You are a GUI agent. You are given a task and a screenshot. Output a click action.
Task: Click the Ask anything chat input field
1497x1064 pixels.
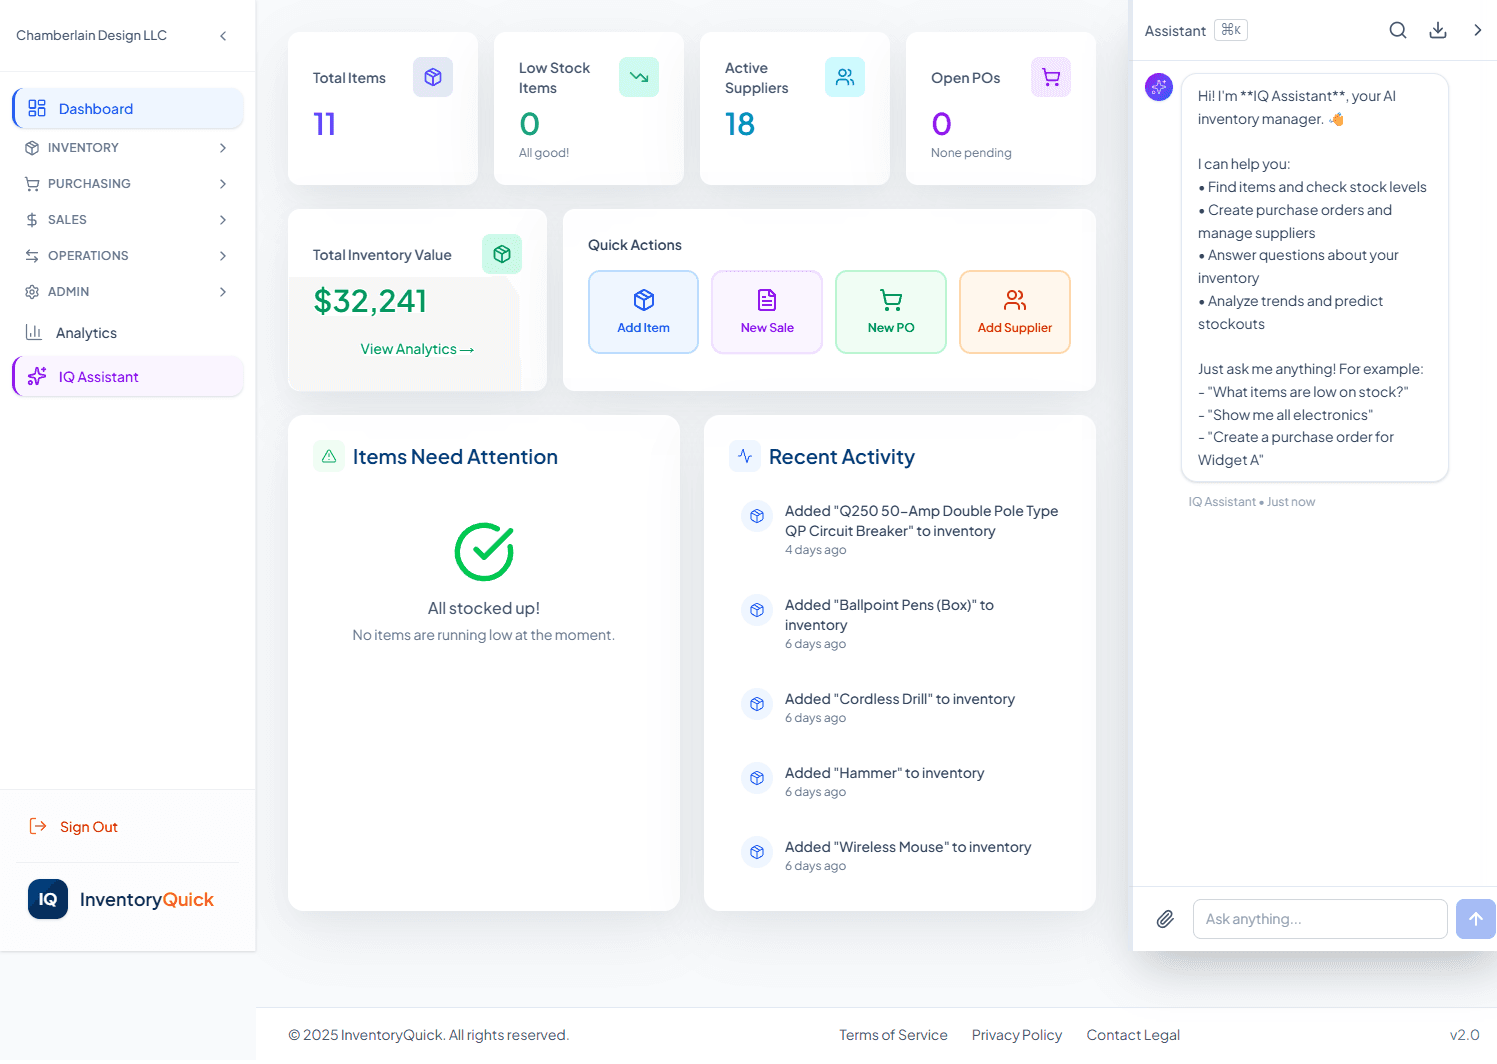[1319, 918]
